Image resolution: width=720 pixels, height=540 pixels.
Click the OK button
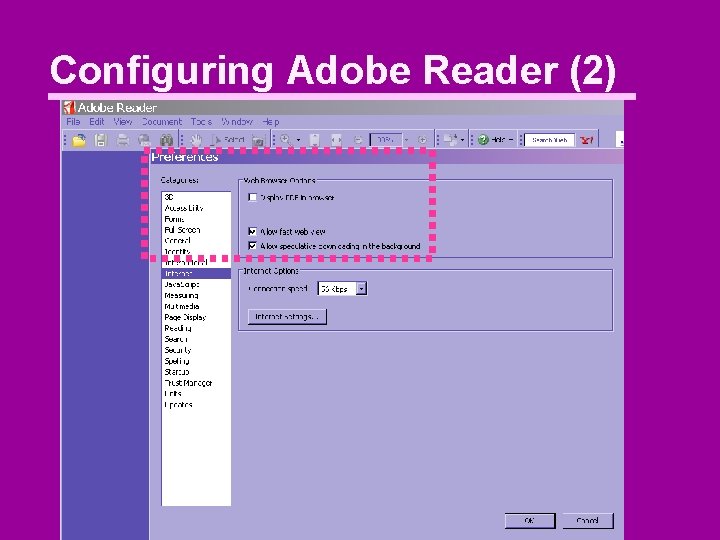[530, 521]
